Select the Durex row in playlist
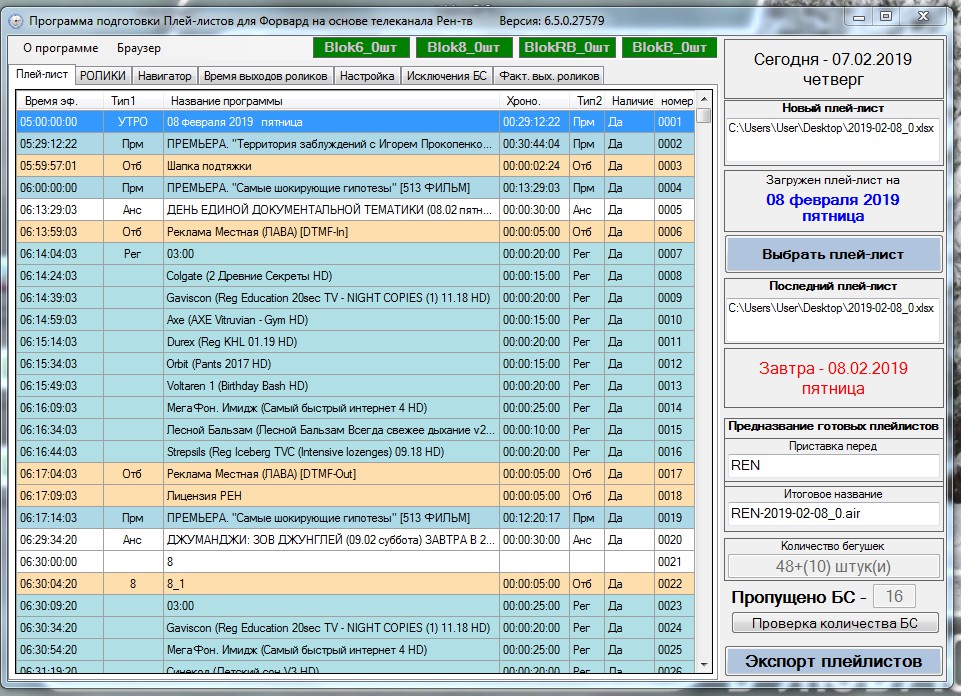The width and height of the screenshot is (961, 696). (x=330, y=342)
